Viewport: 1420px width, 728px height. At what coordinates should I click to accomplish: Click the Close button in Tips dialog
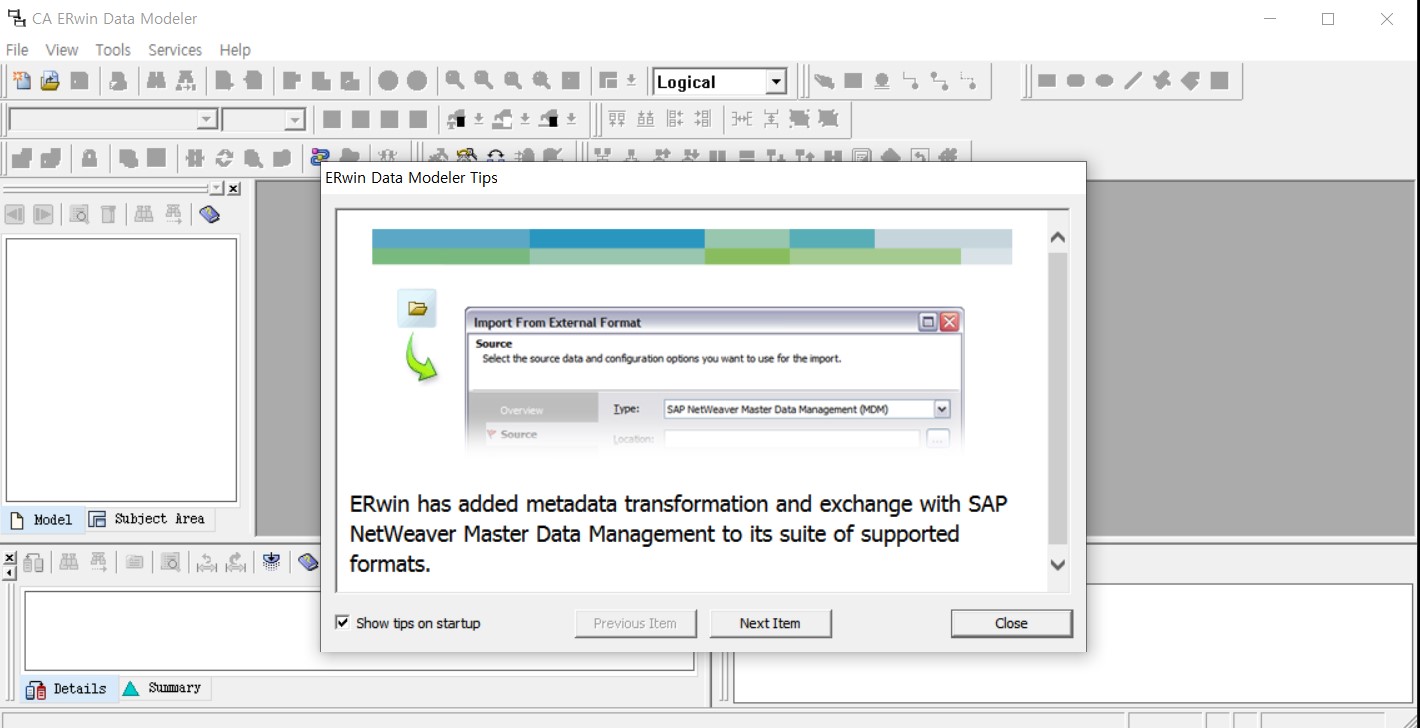(x=1011, y=623)
